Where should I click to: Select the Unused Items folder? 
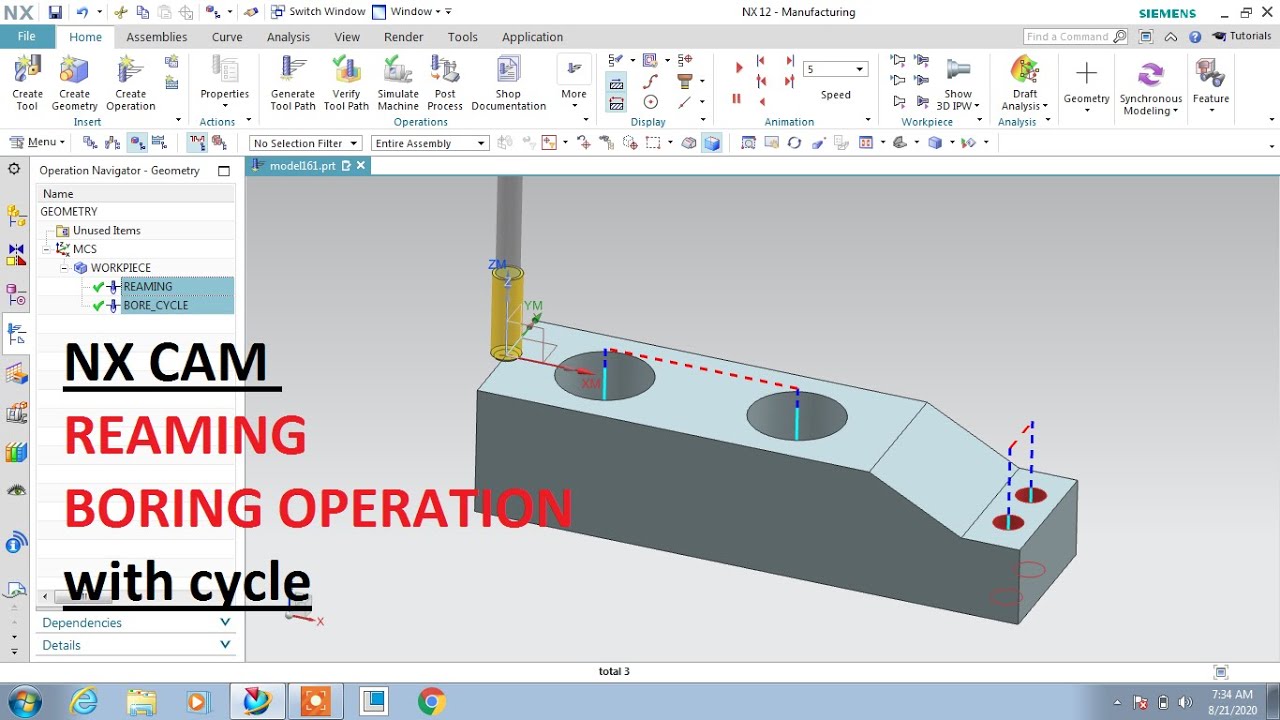point(106,231)
